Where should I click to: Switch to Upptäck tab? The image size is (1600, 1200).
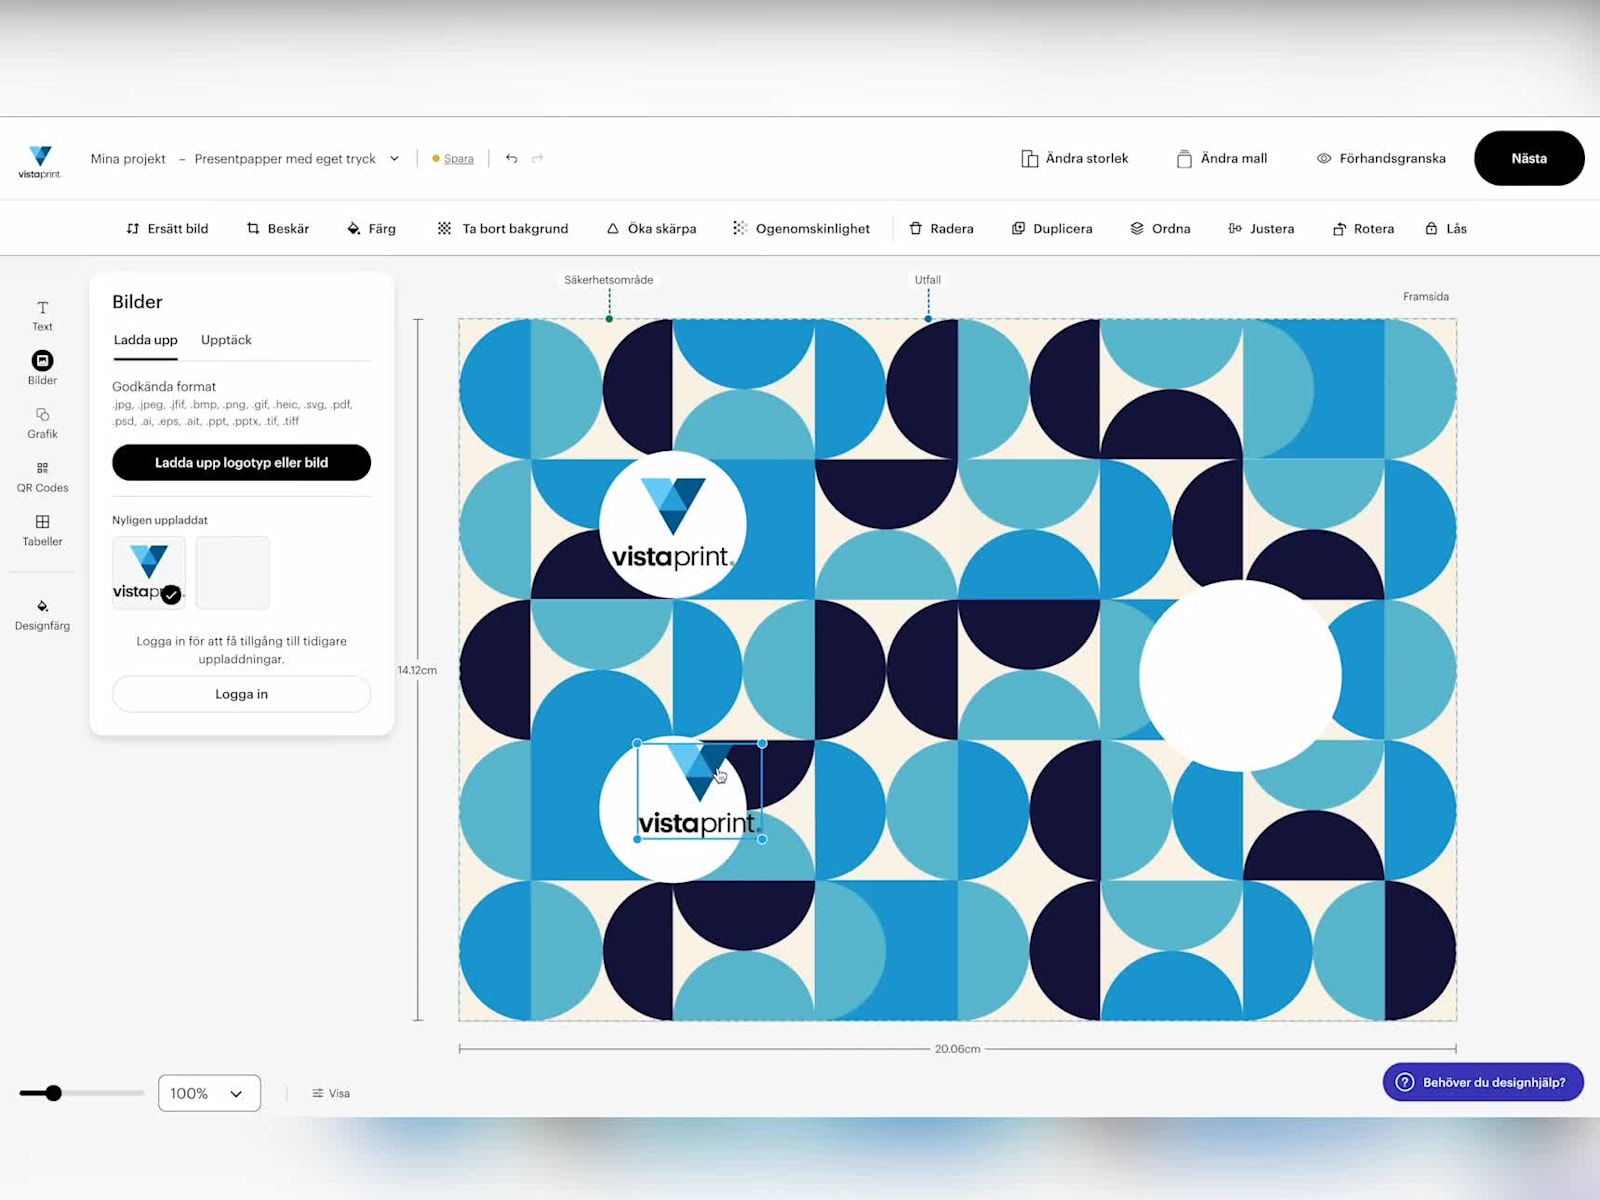[x=226, y=340]
